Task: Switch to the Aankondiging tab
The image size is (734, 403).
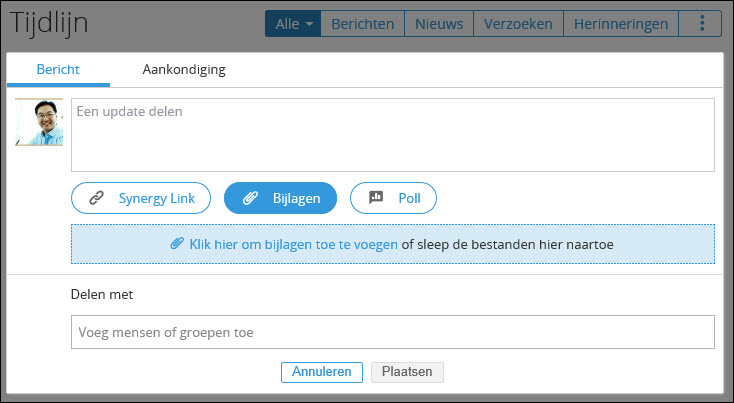Action: pos(184,69)
